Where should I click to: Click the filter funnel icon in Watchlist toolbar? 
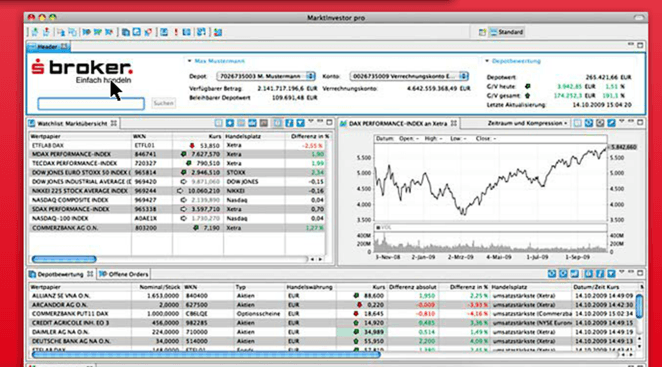[x=300, y=123]
